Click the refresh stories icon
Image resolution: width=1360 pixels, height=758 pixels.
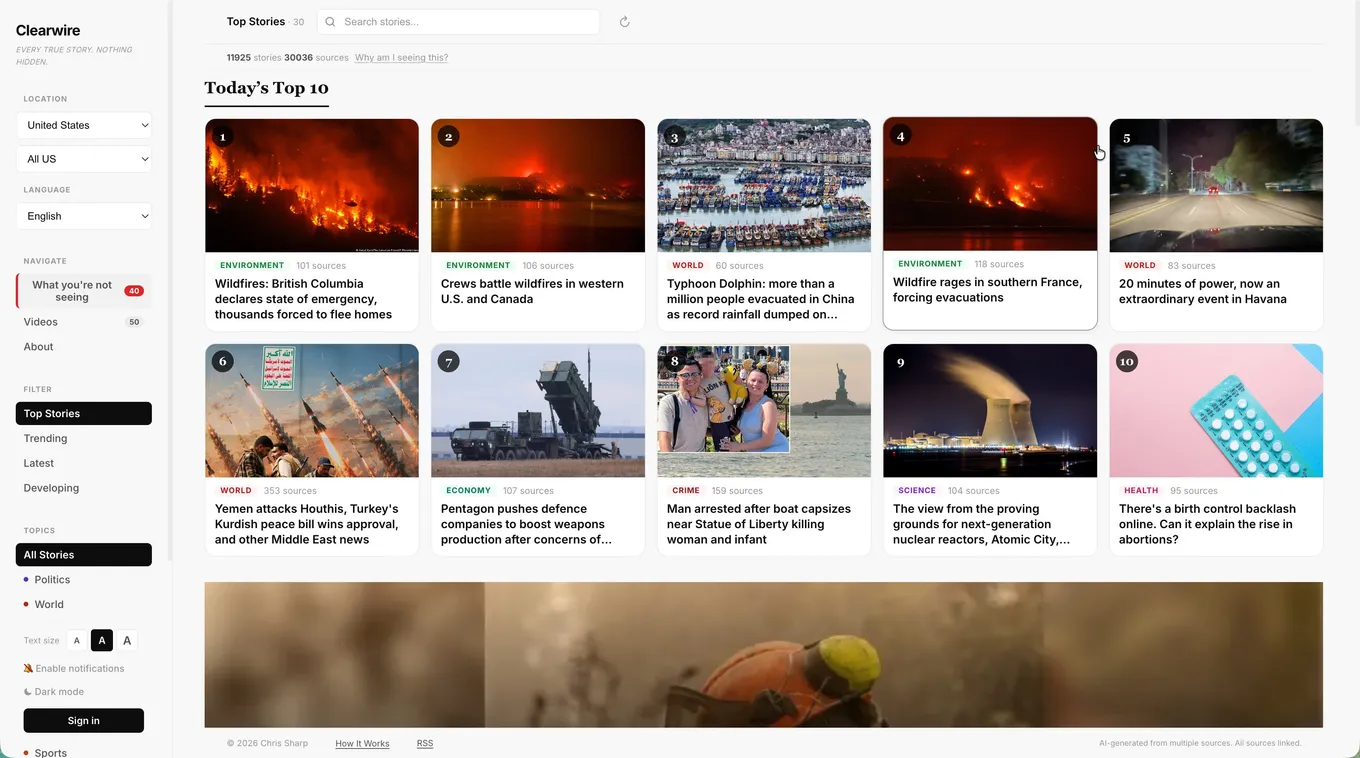(x=624, y=22)
